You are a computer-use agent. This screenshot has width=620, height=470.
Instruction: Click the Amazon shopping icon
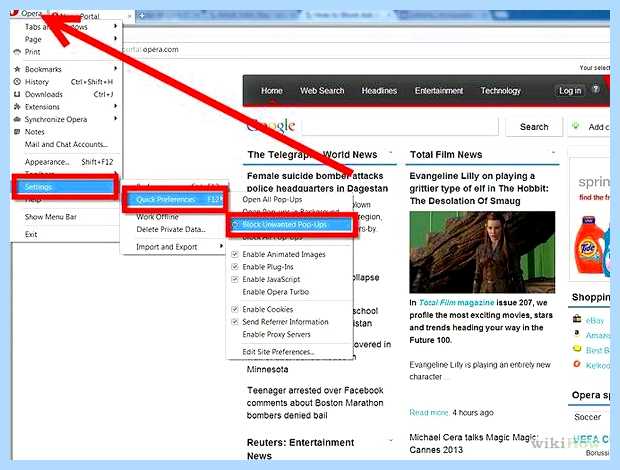tap(577, 334)
